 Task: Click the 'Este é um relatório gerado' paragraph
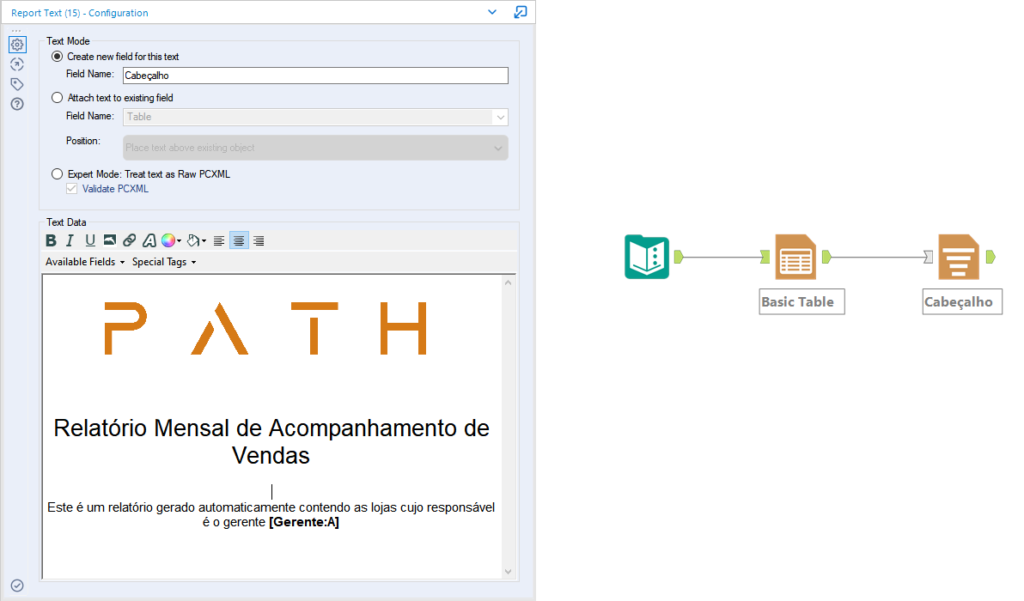pyautogui.click(x=271, y=515)
